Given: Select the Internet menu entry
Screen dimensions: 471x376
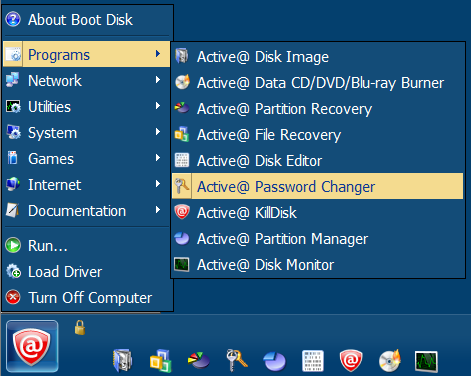Looking at the screenshot, I should point(87,184).
